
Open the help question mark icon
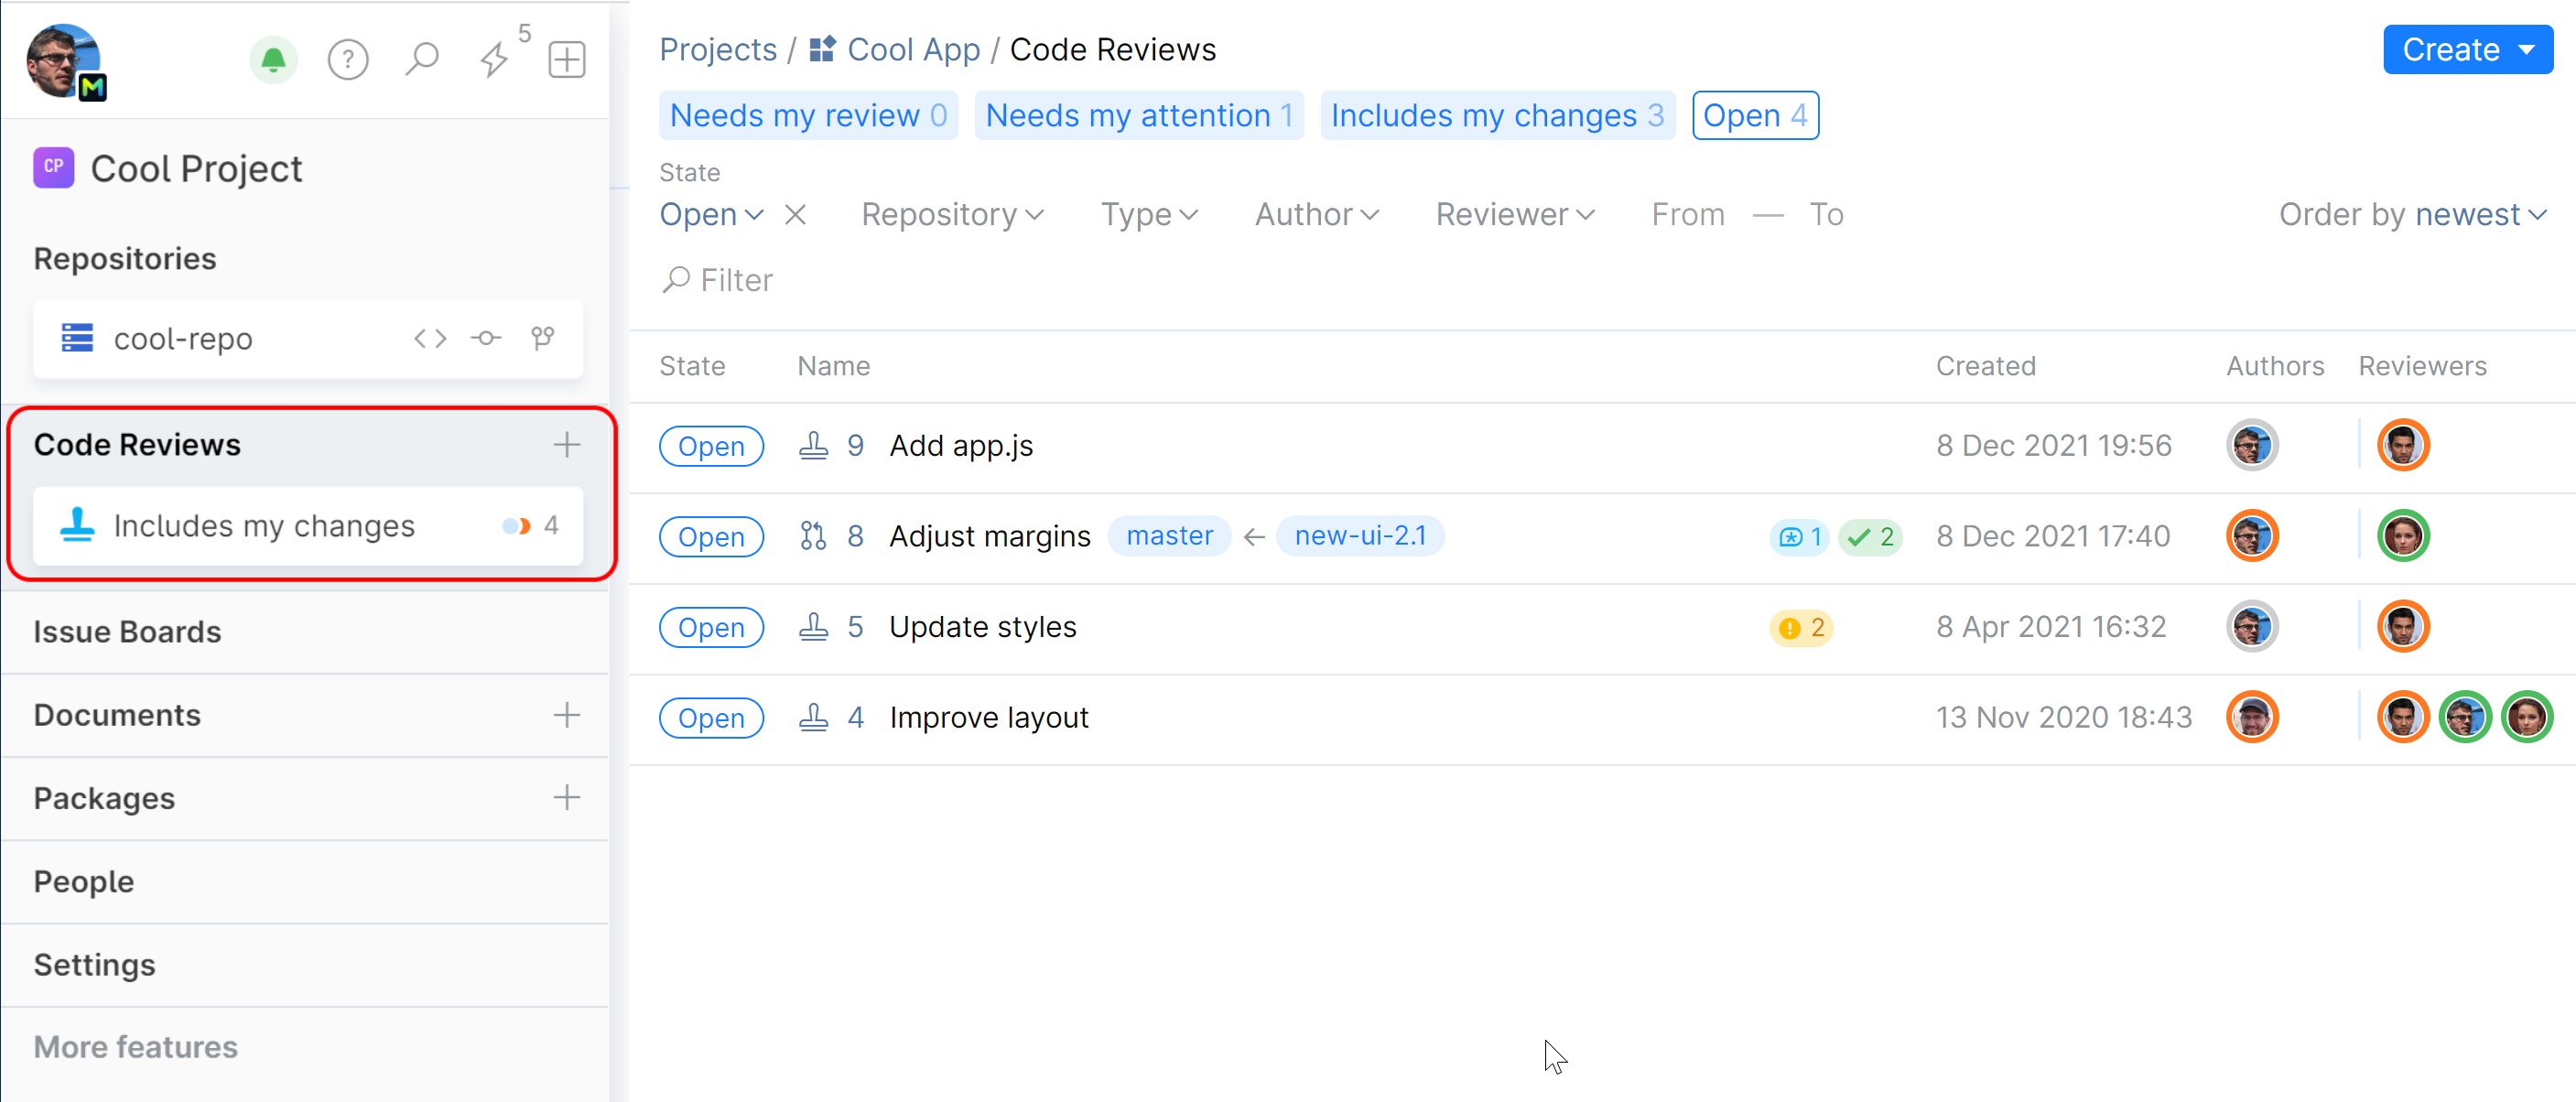point(348,60)
